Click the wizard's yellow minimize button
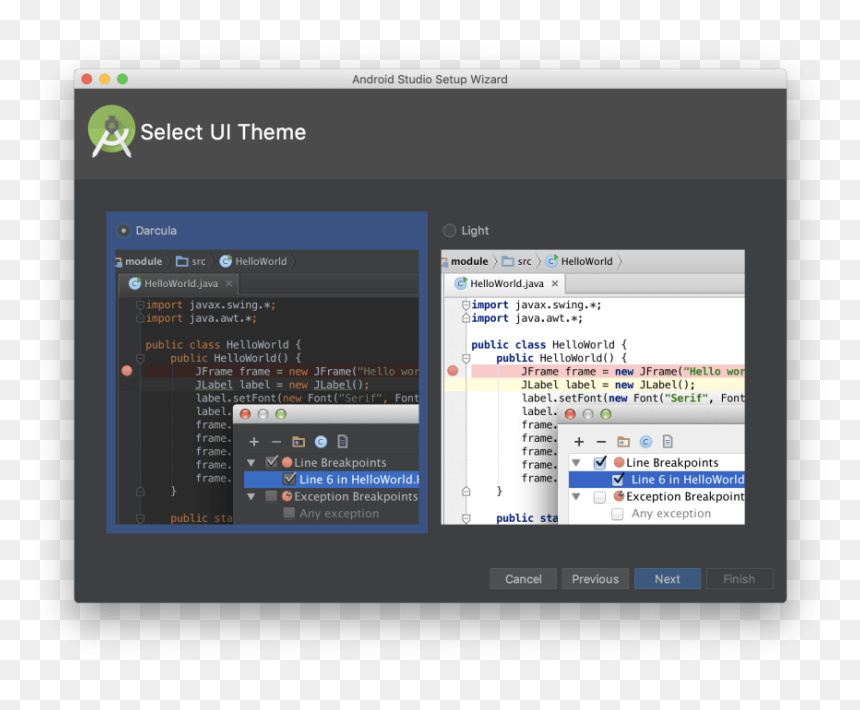860x710 pixels. (x=105, y=79)
